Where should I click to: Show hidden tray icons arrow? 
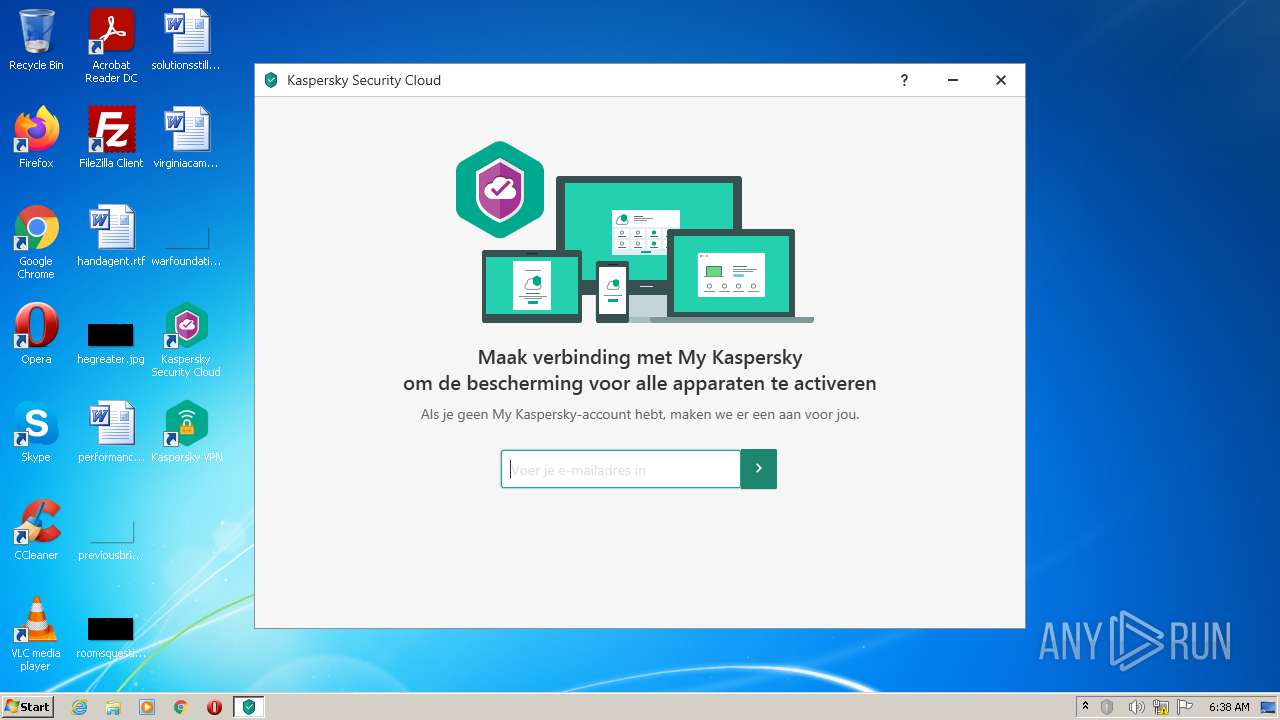click(1085, 706)
